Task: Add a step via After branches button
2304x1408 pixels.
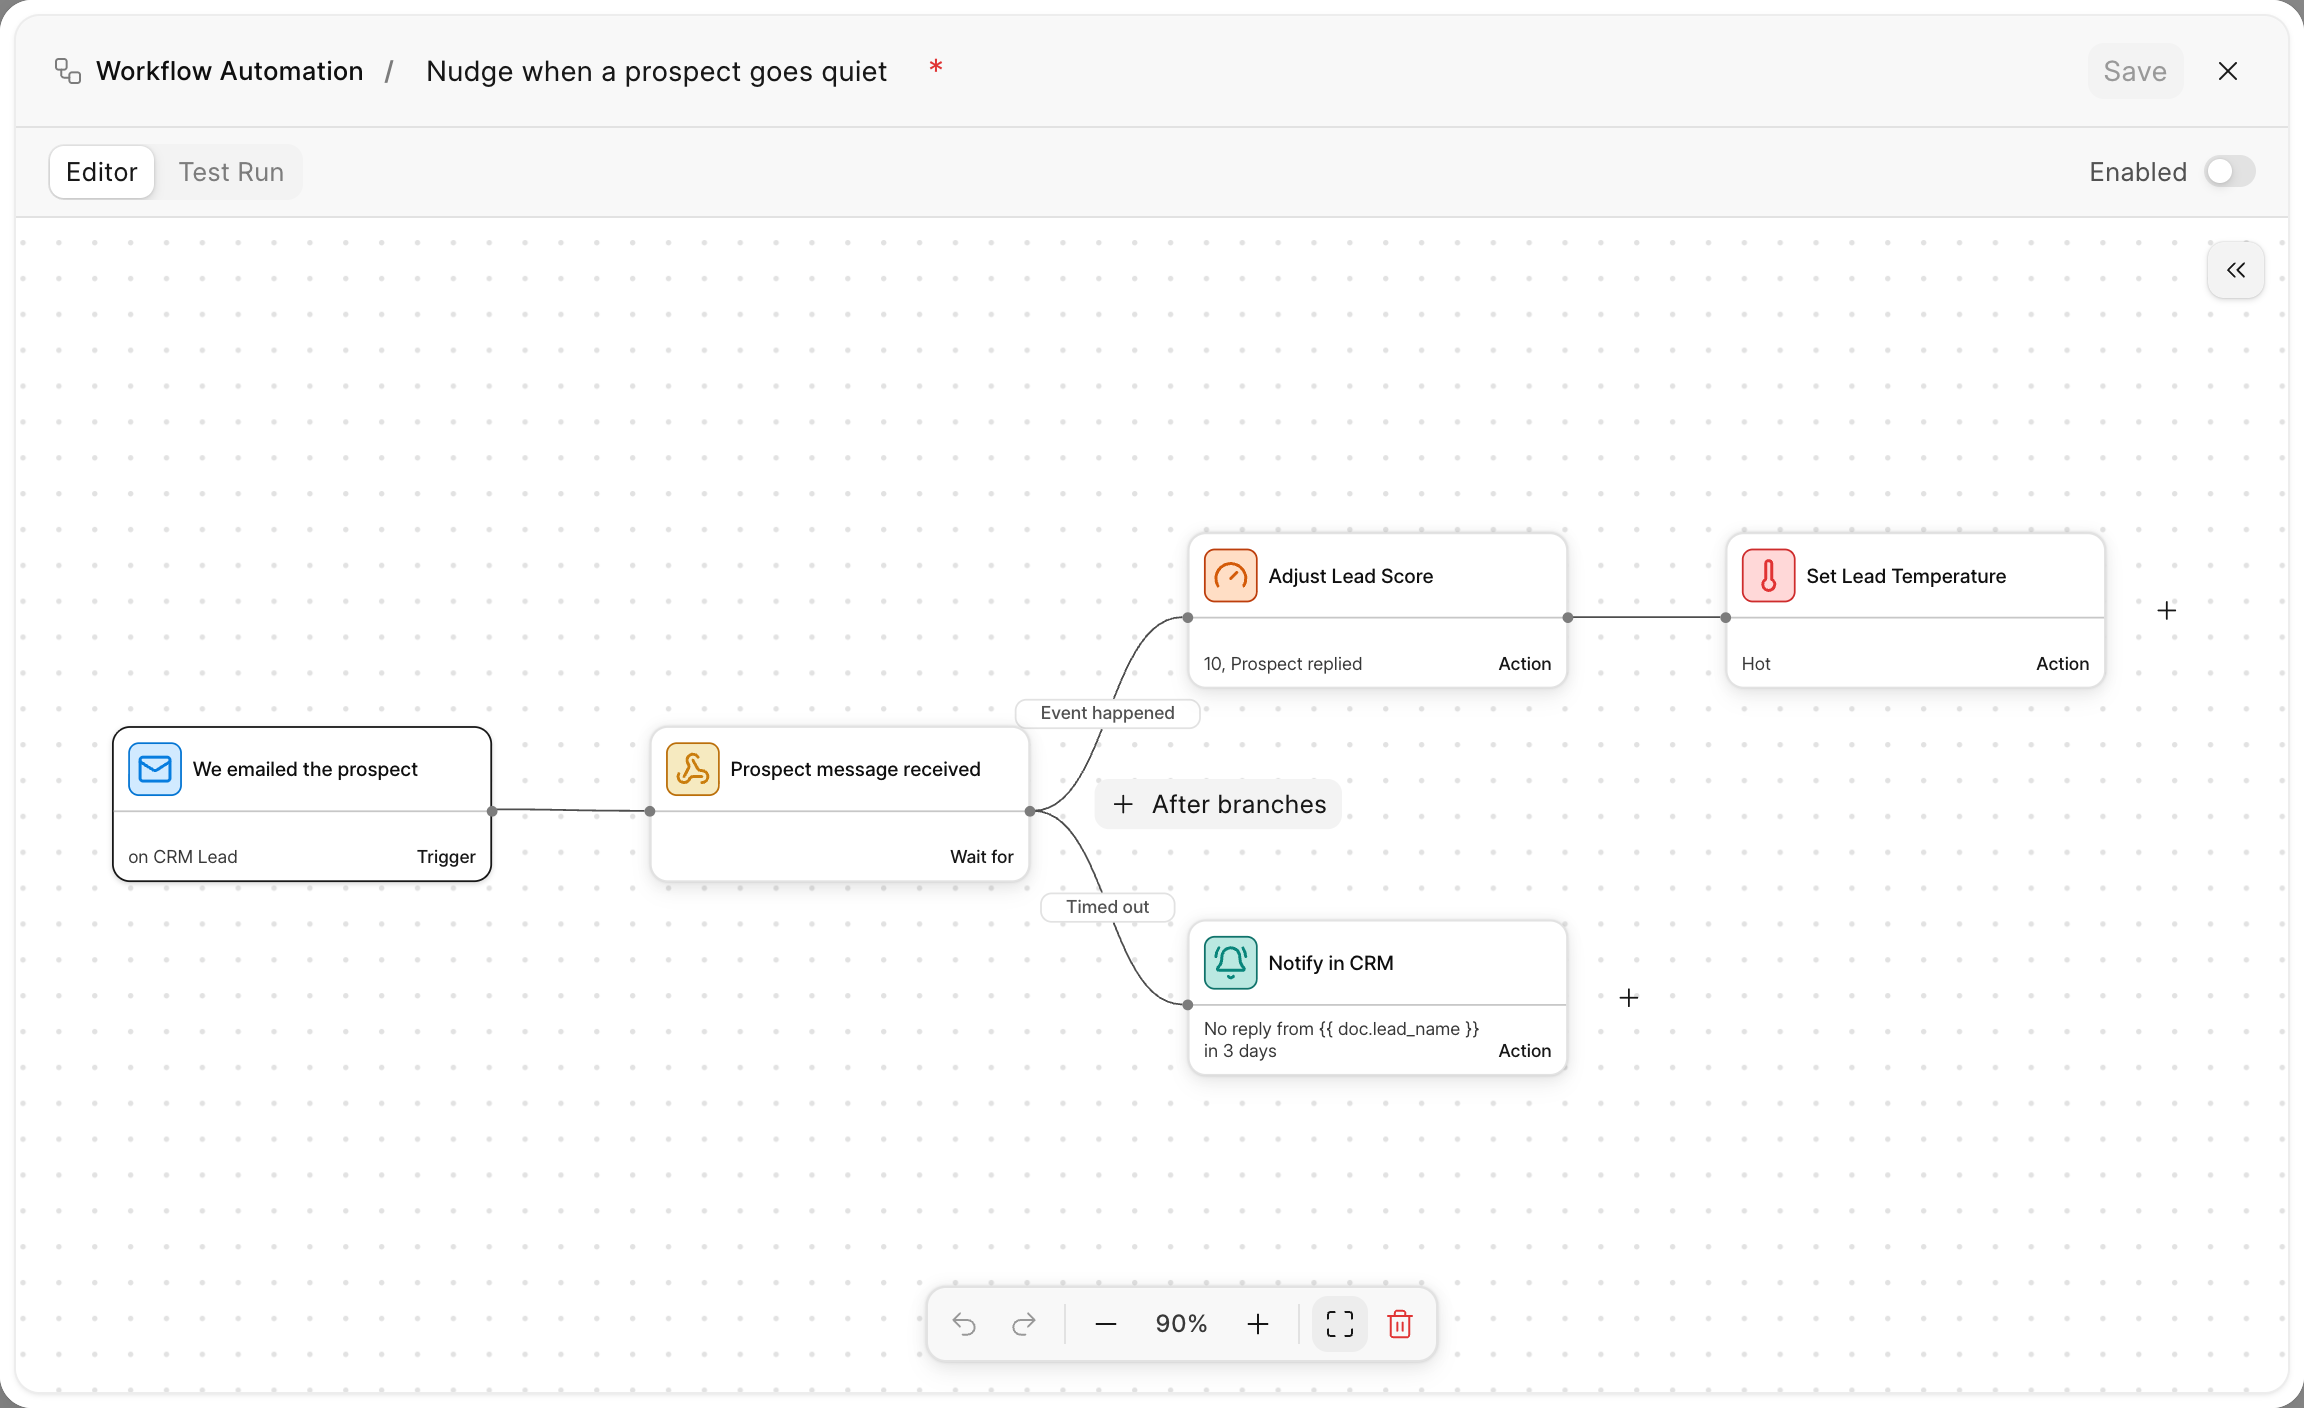Action: pyautogui.click(x=1219, y=804)
